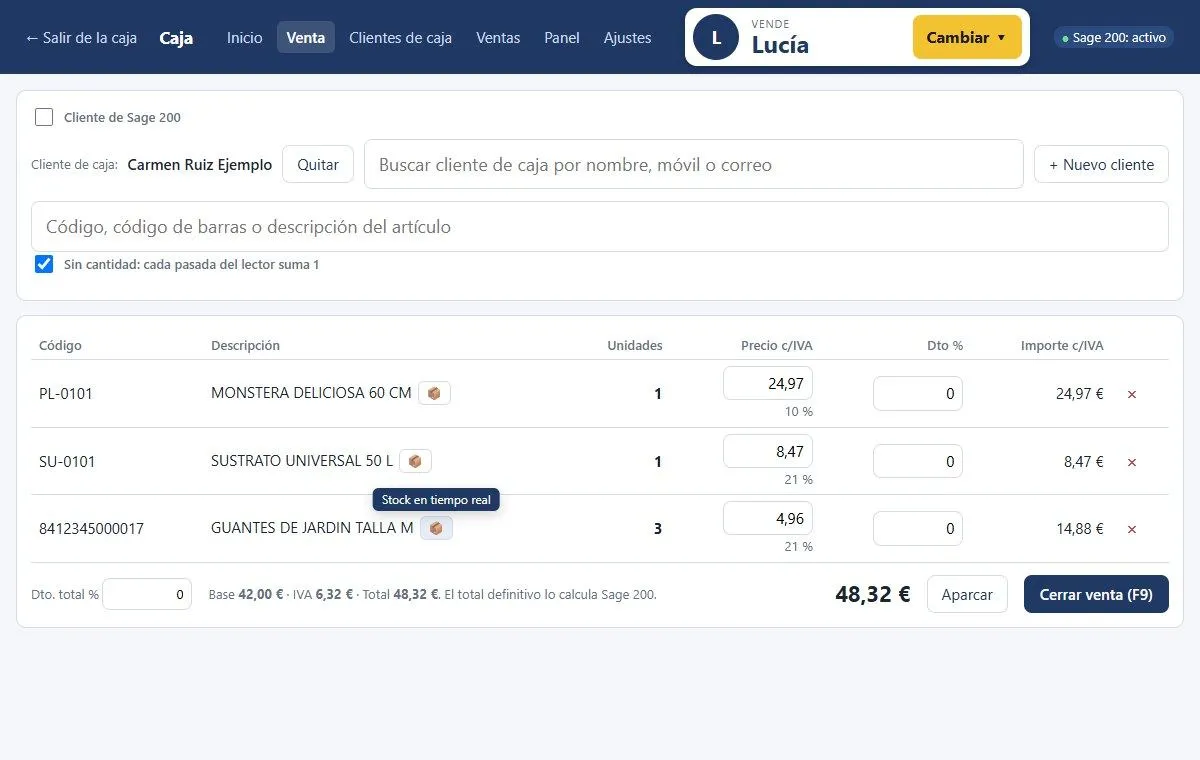
Task: Focus the customer search field
Action: click(694, 164)
